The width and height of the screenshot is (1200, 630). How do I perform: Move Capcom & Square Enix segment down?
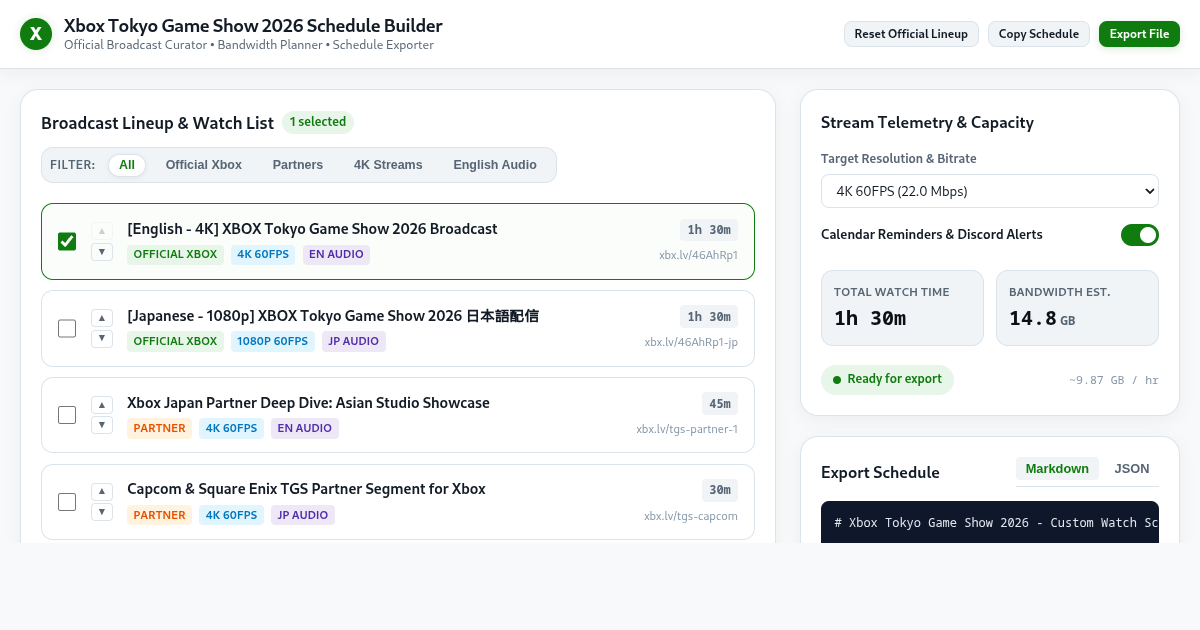click(102, 513)
